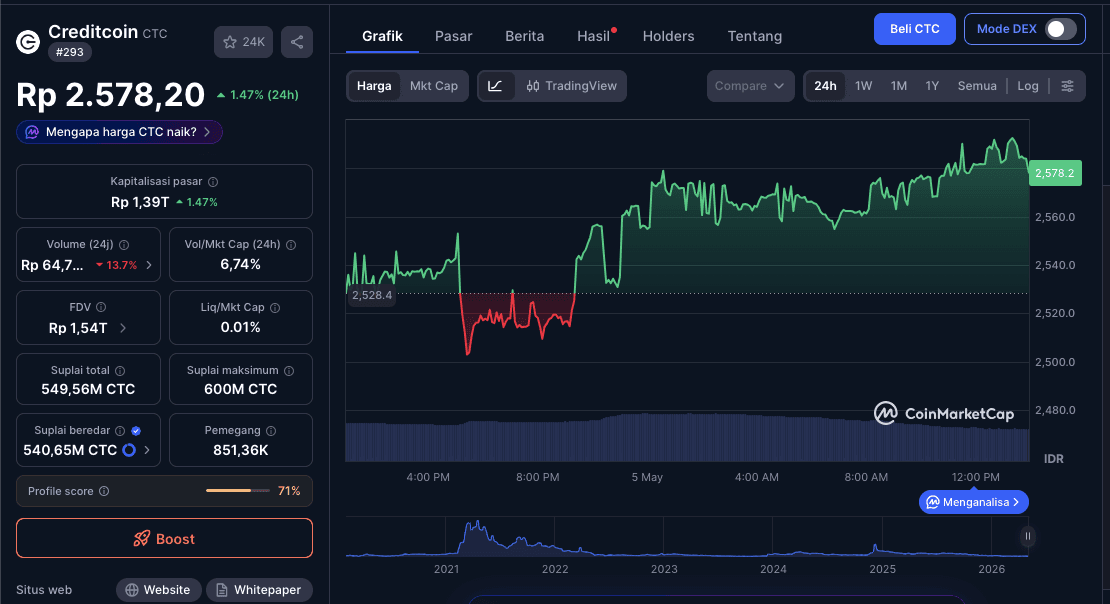Screen dimensions: 1110x604
Task: Open the Compare dropdown
Action: click(x=750, y=86)
